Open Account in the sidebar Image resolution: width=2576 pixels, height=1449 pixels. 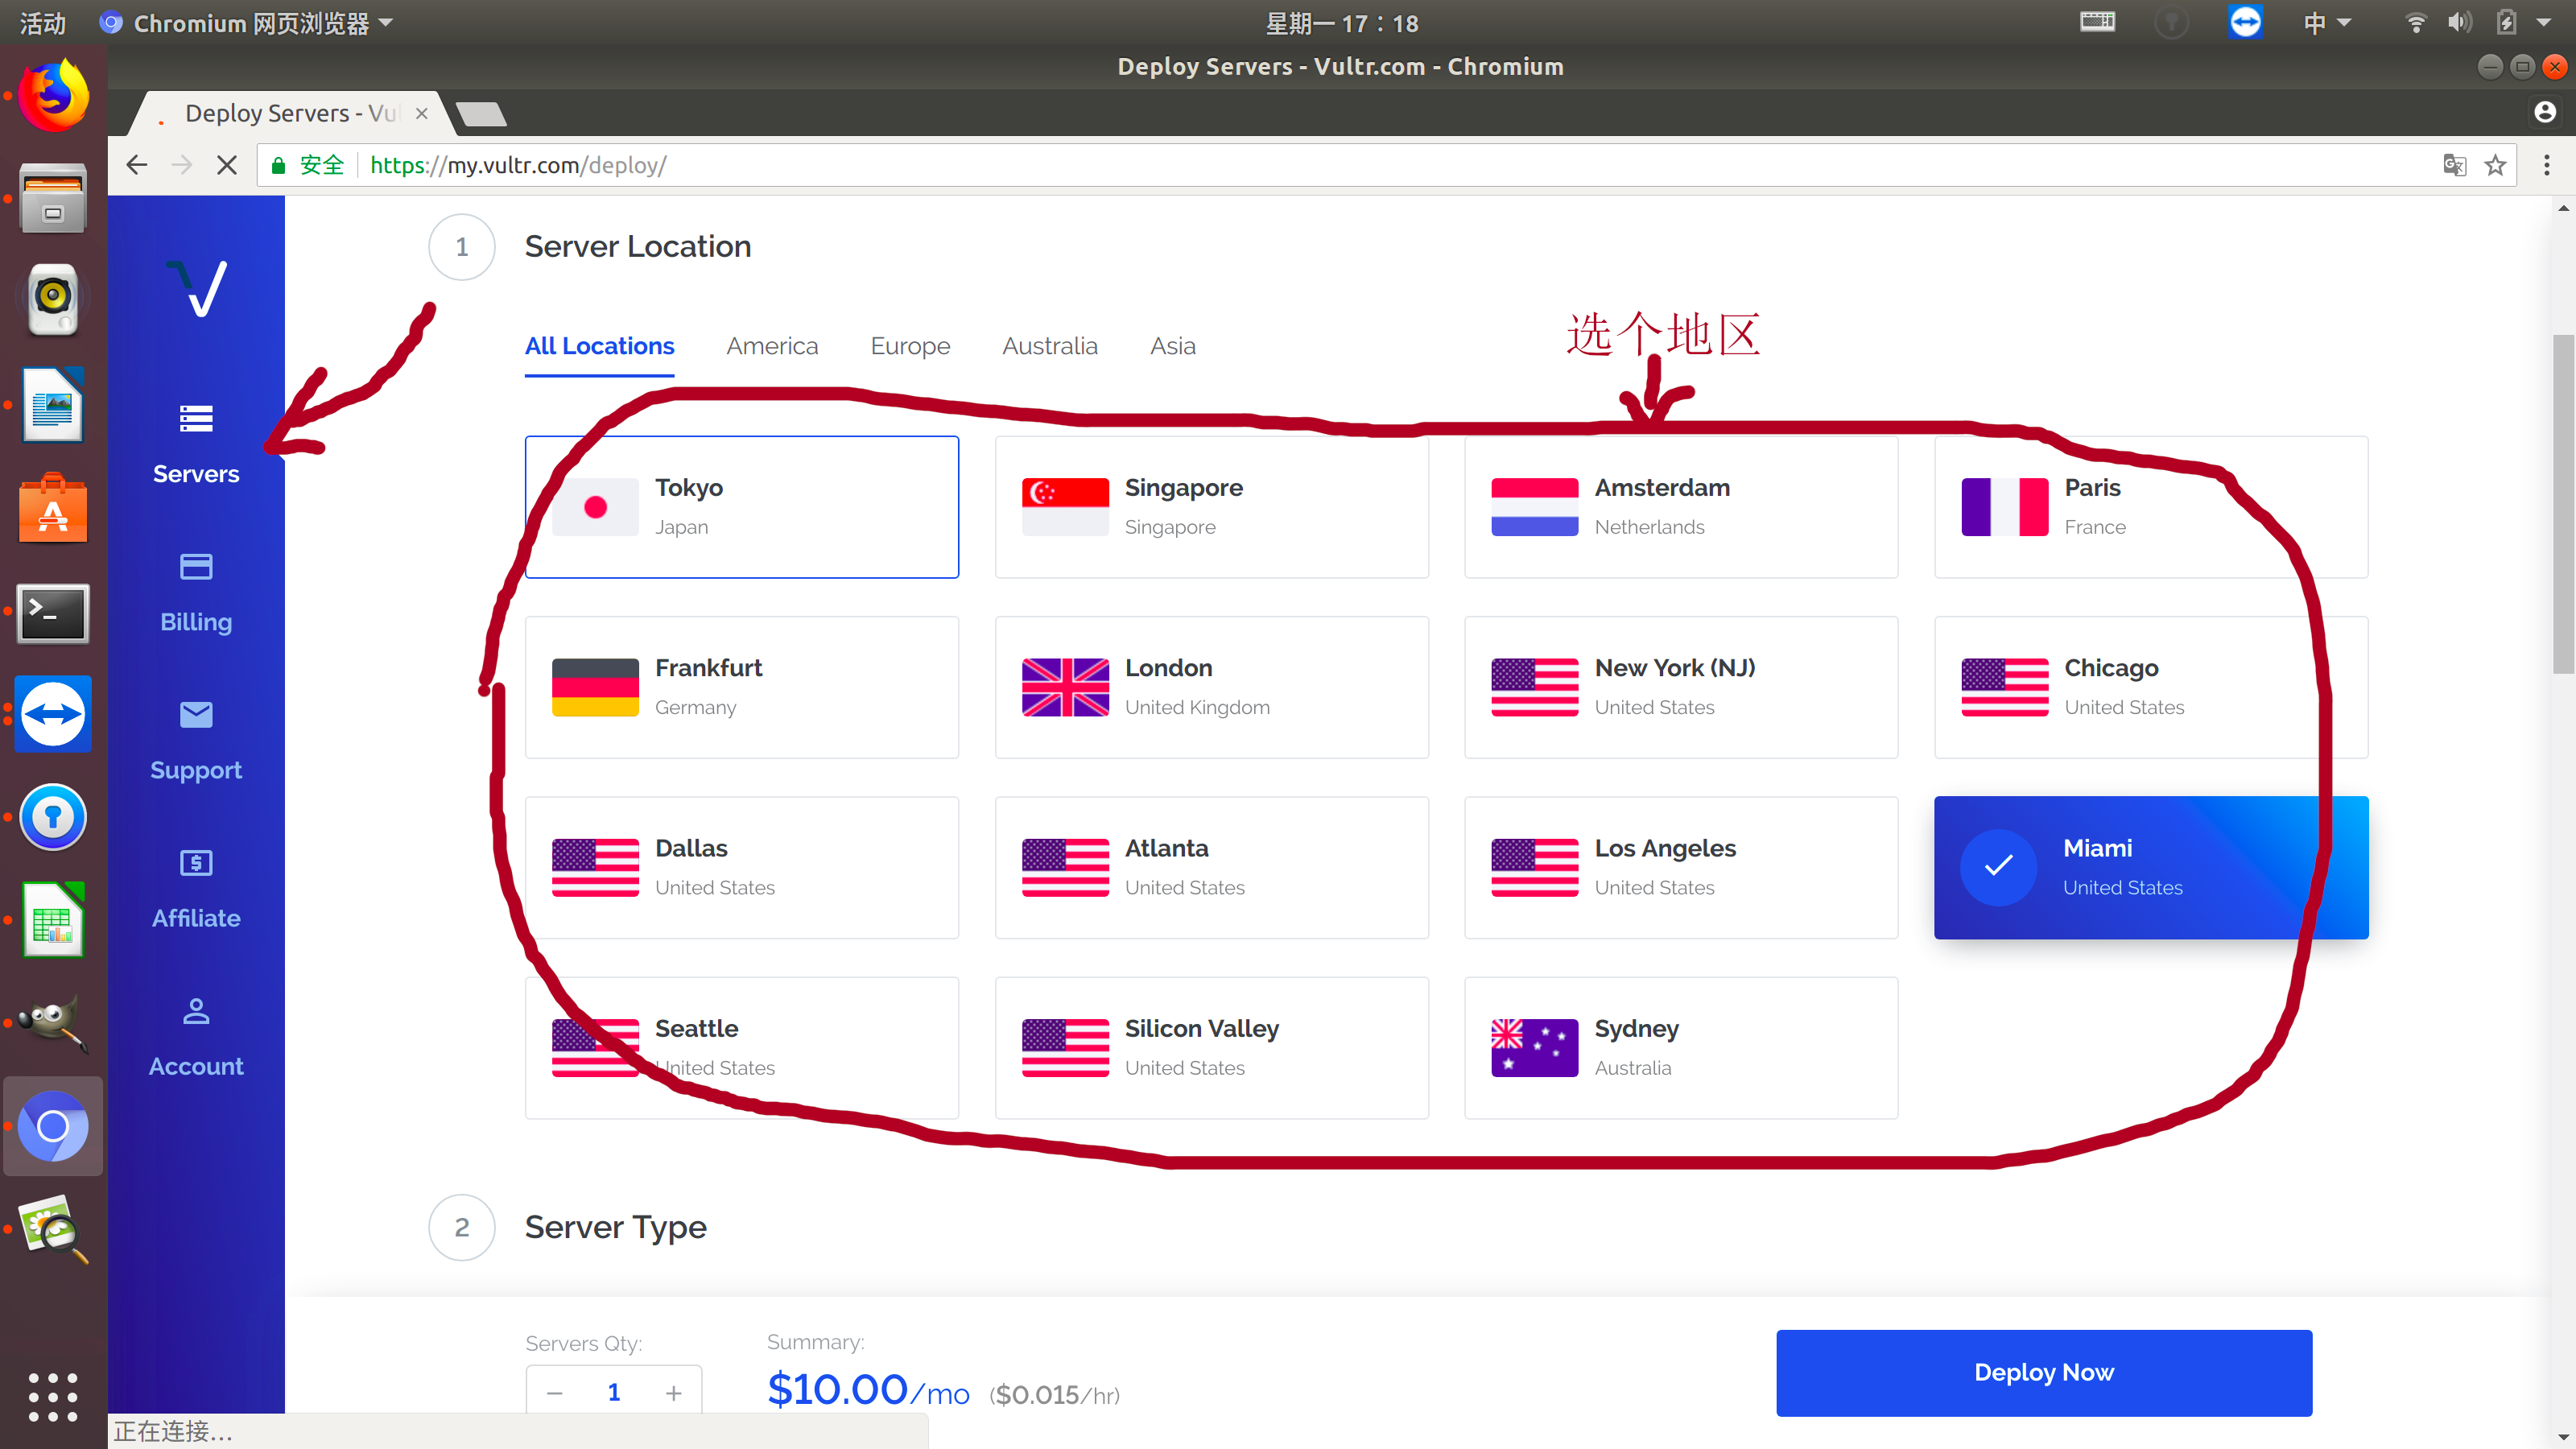[196, 1038]
